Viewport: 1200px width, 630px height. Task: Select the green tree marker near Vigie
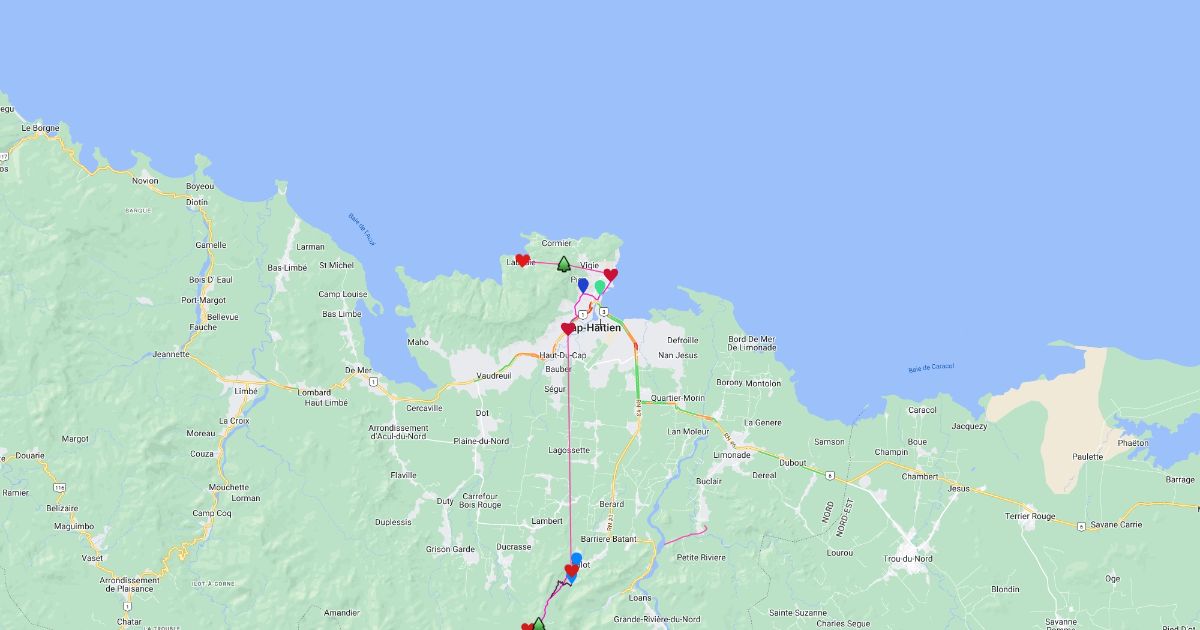coord(564,264)
